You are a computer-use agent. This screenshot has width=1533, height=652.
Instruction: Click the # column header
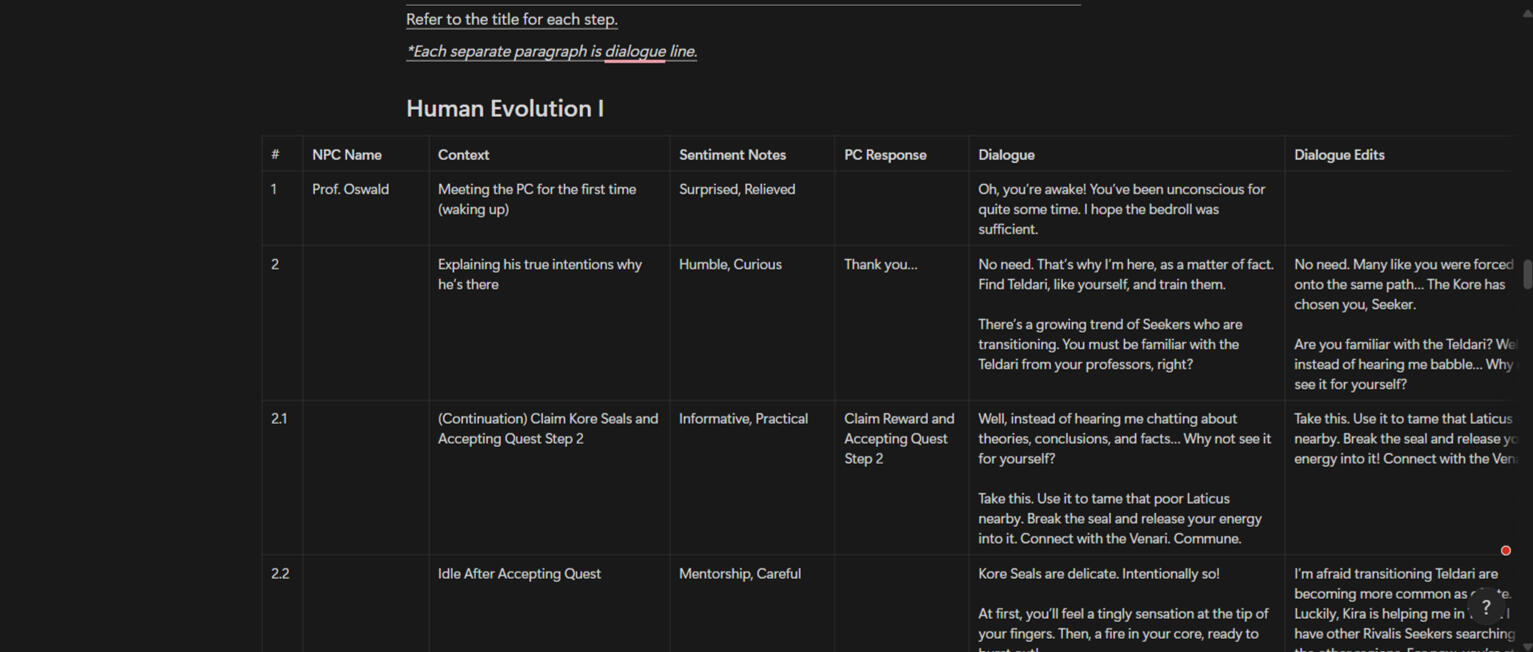coord(275,155)
